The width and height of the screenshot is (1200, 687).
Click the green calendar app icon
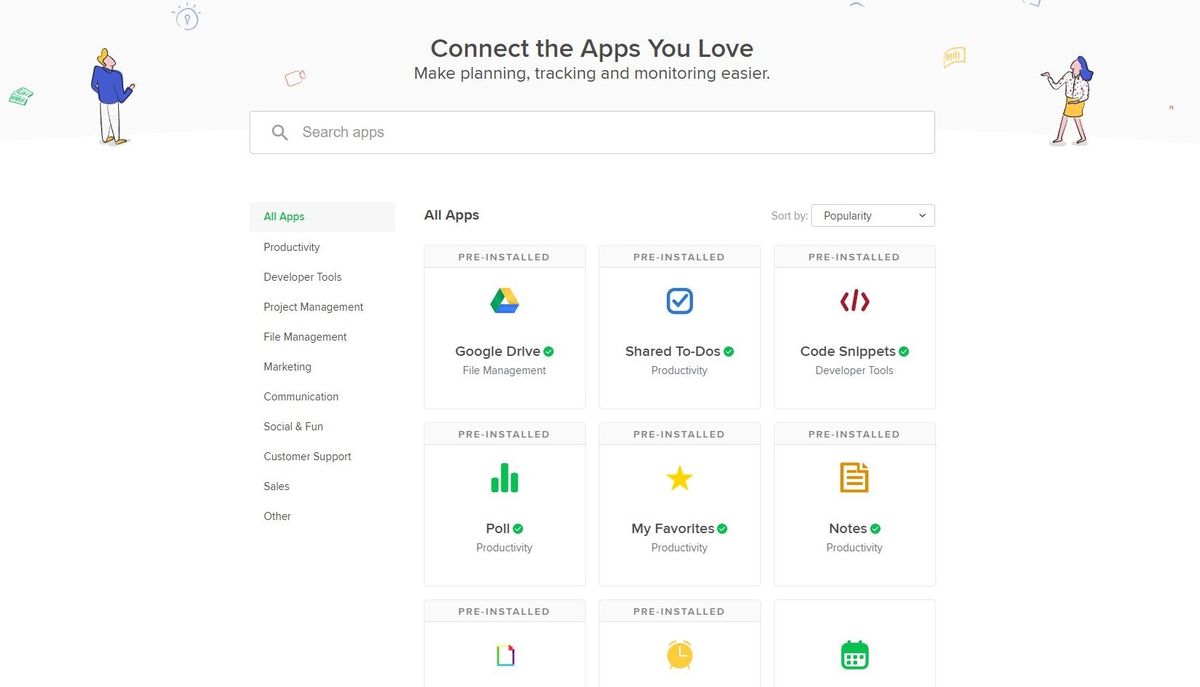tap(854, 655)
